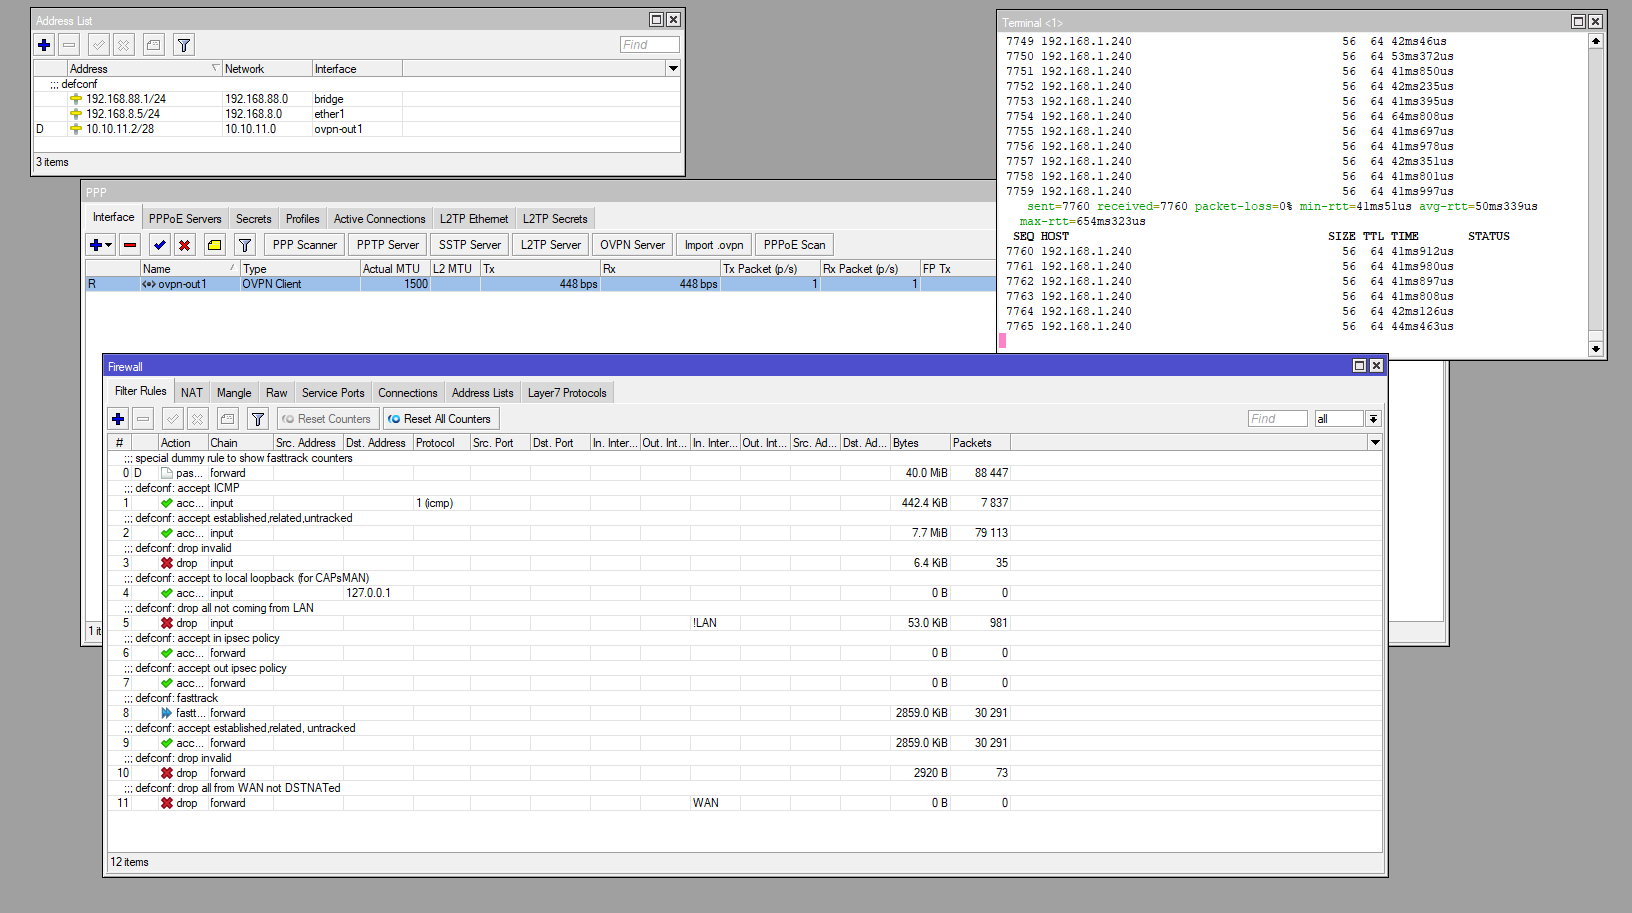Click the Import .ovpn button
The width and height of the screenshot is (1632, 913).
(714, 245)
